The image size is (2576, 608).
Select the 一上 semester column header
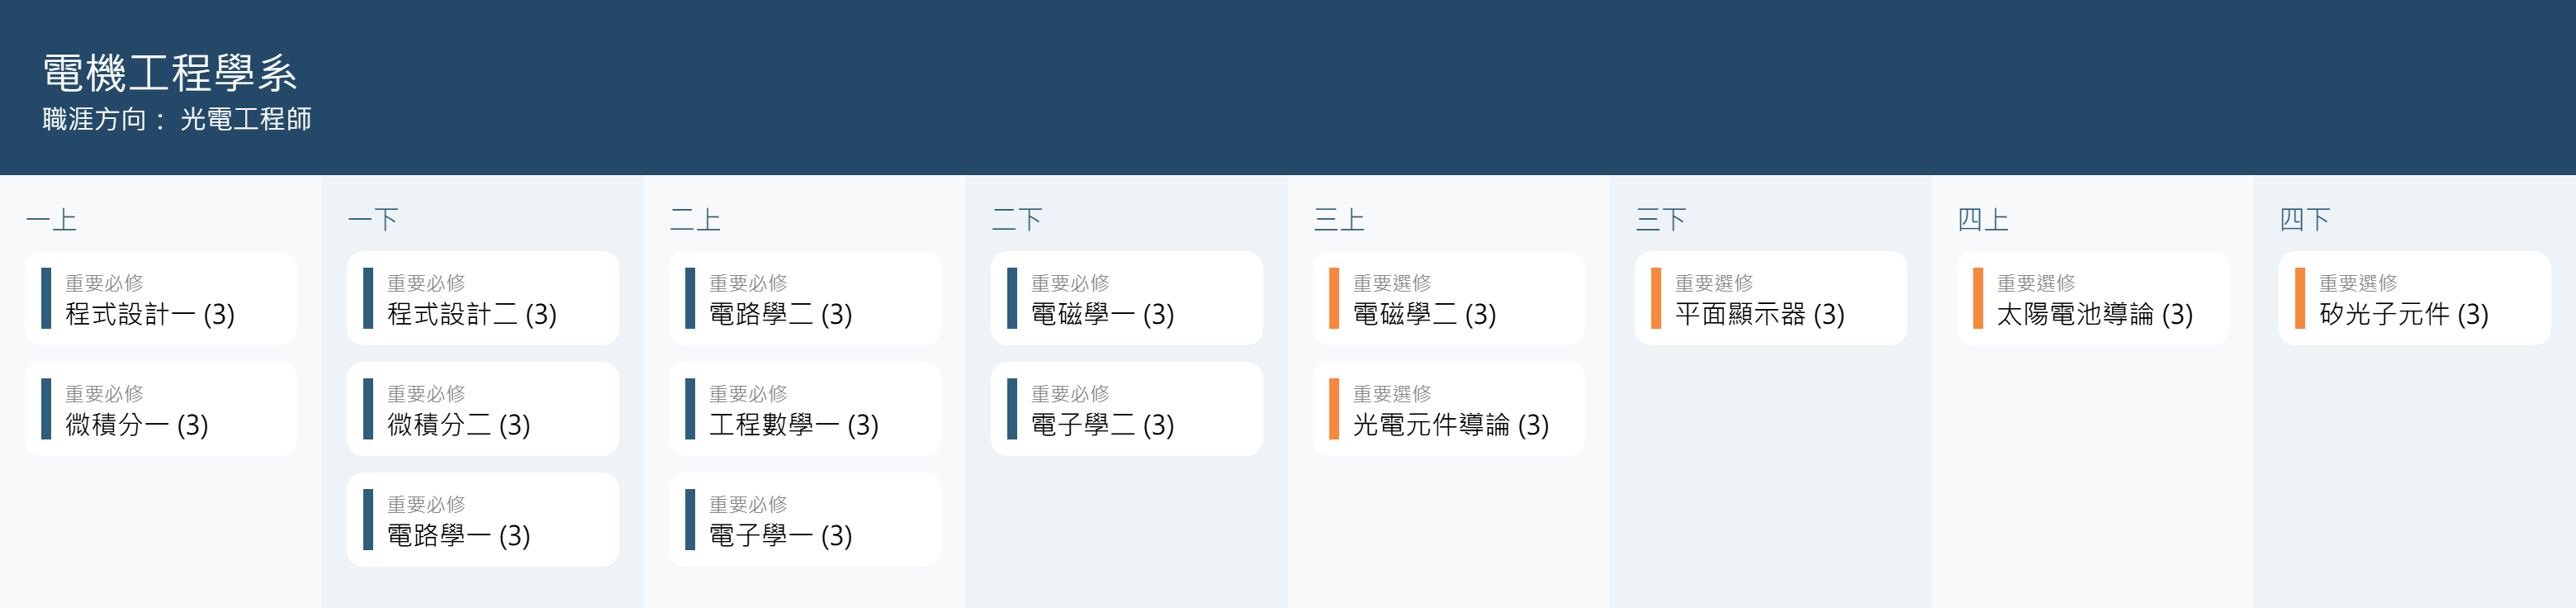[x=51, y=220]
